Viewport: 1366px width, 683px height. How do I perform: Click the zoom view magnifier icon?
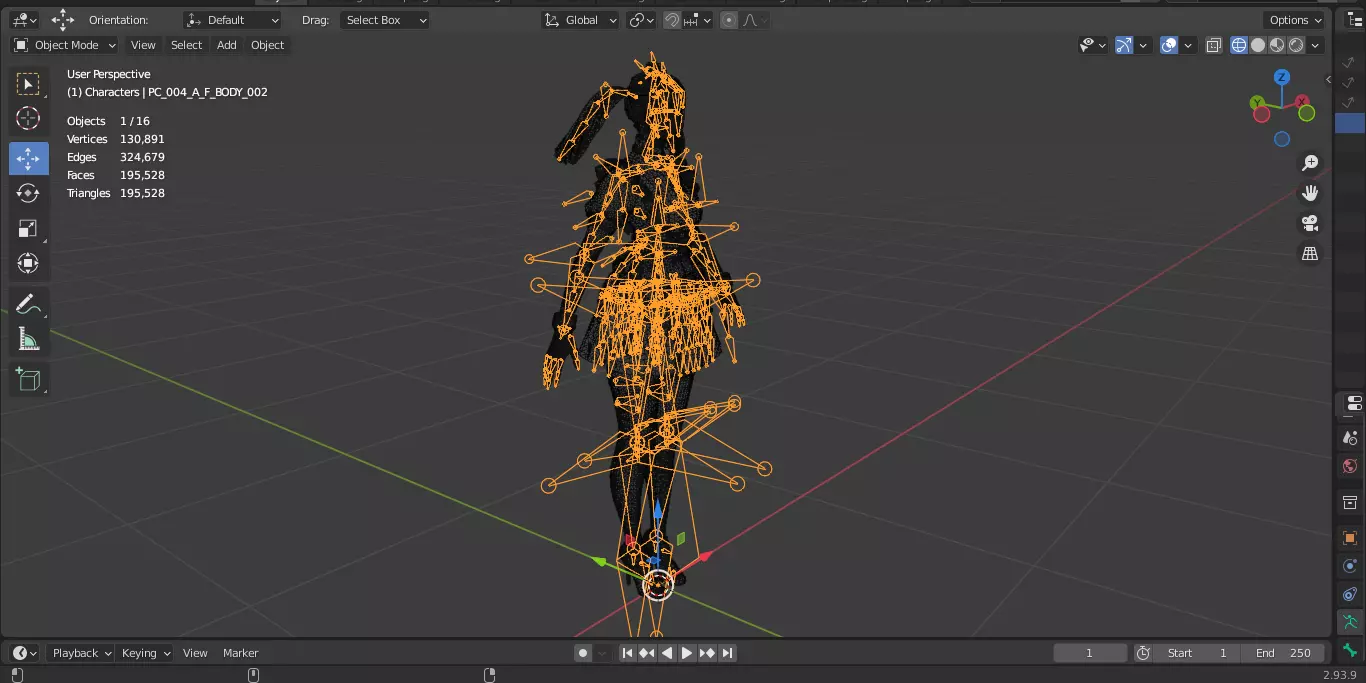(x=1309, y=163)
